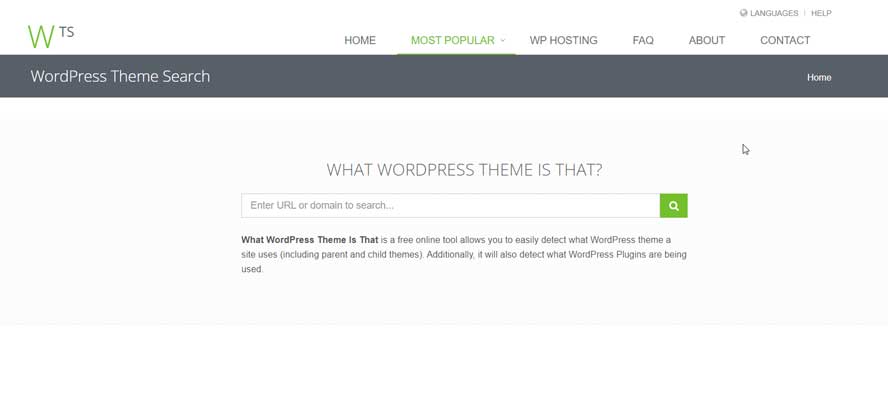Open the Most Popular menu
Viewport: 888px width, 409px height.
[452, 40]
